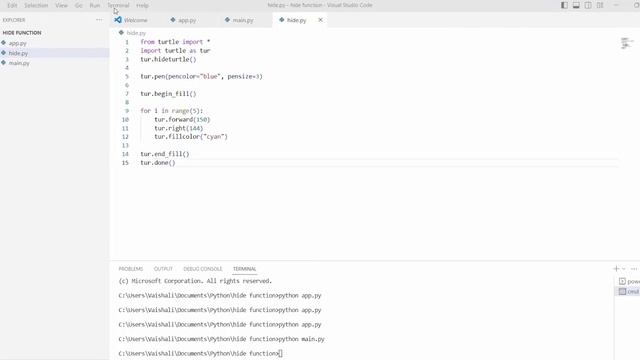Click the EXPLORER panel title
Image resolution: width=640 pixels, height=360 pixels.
click(14, 20)
